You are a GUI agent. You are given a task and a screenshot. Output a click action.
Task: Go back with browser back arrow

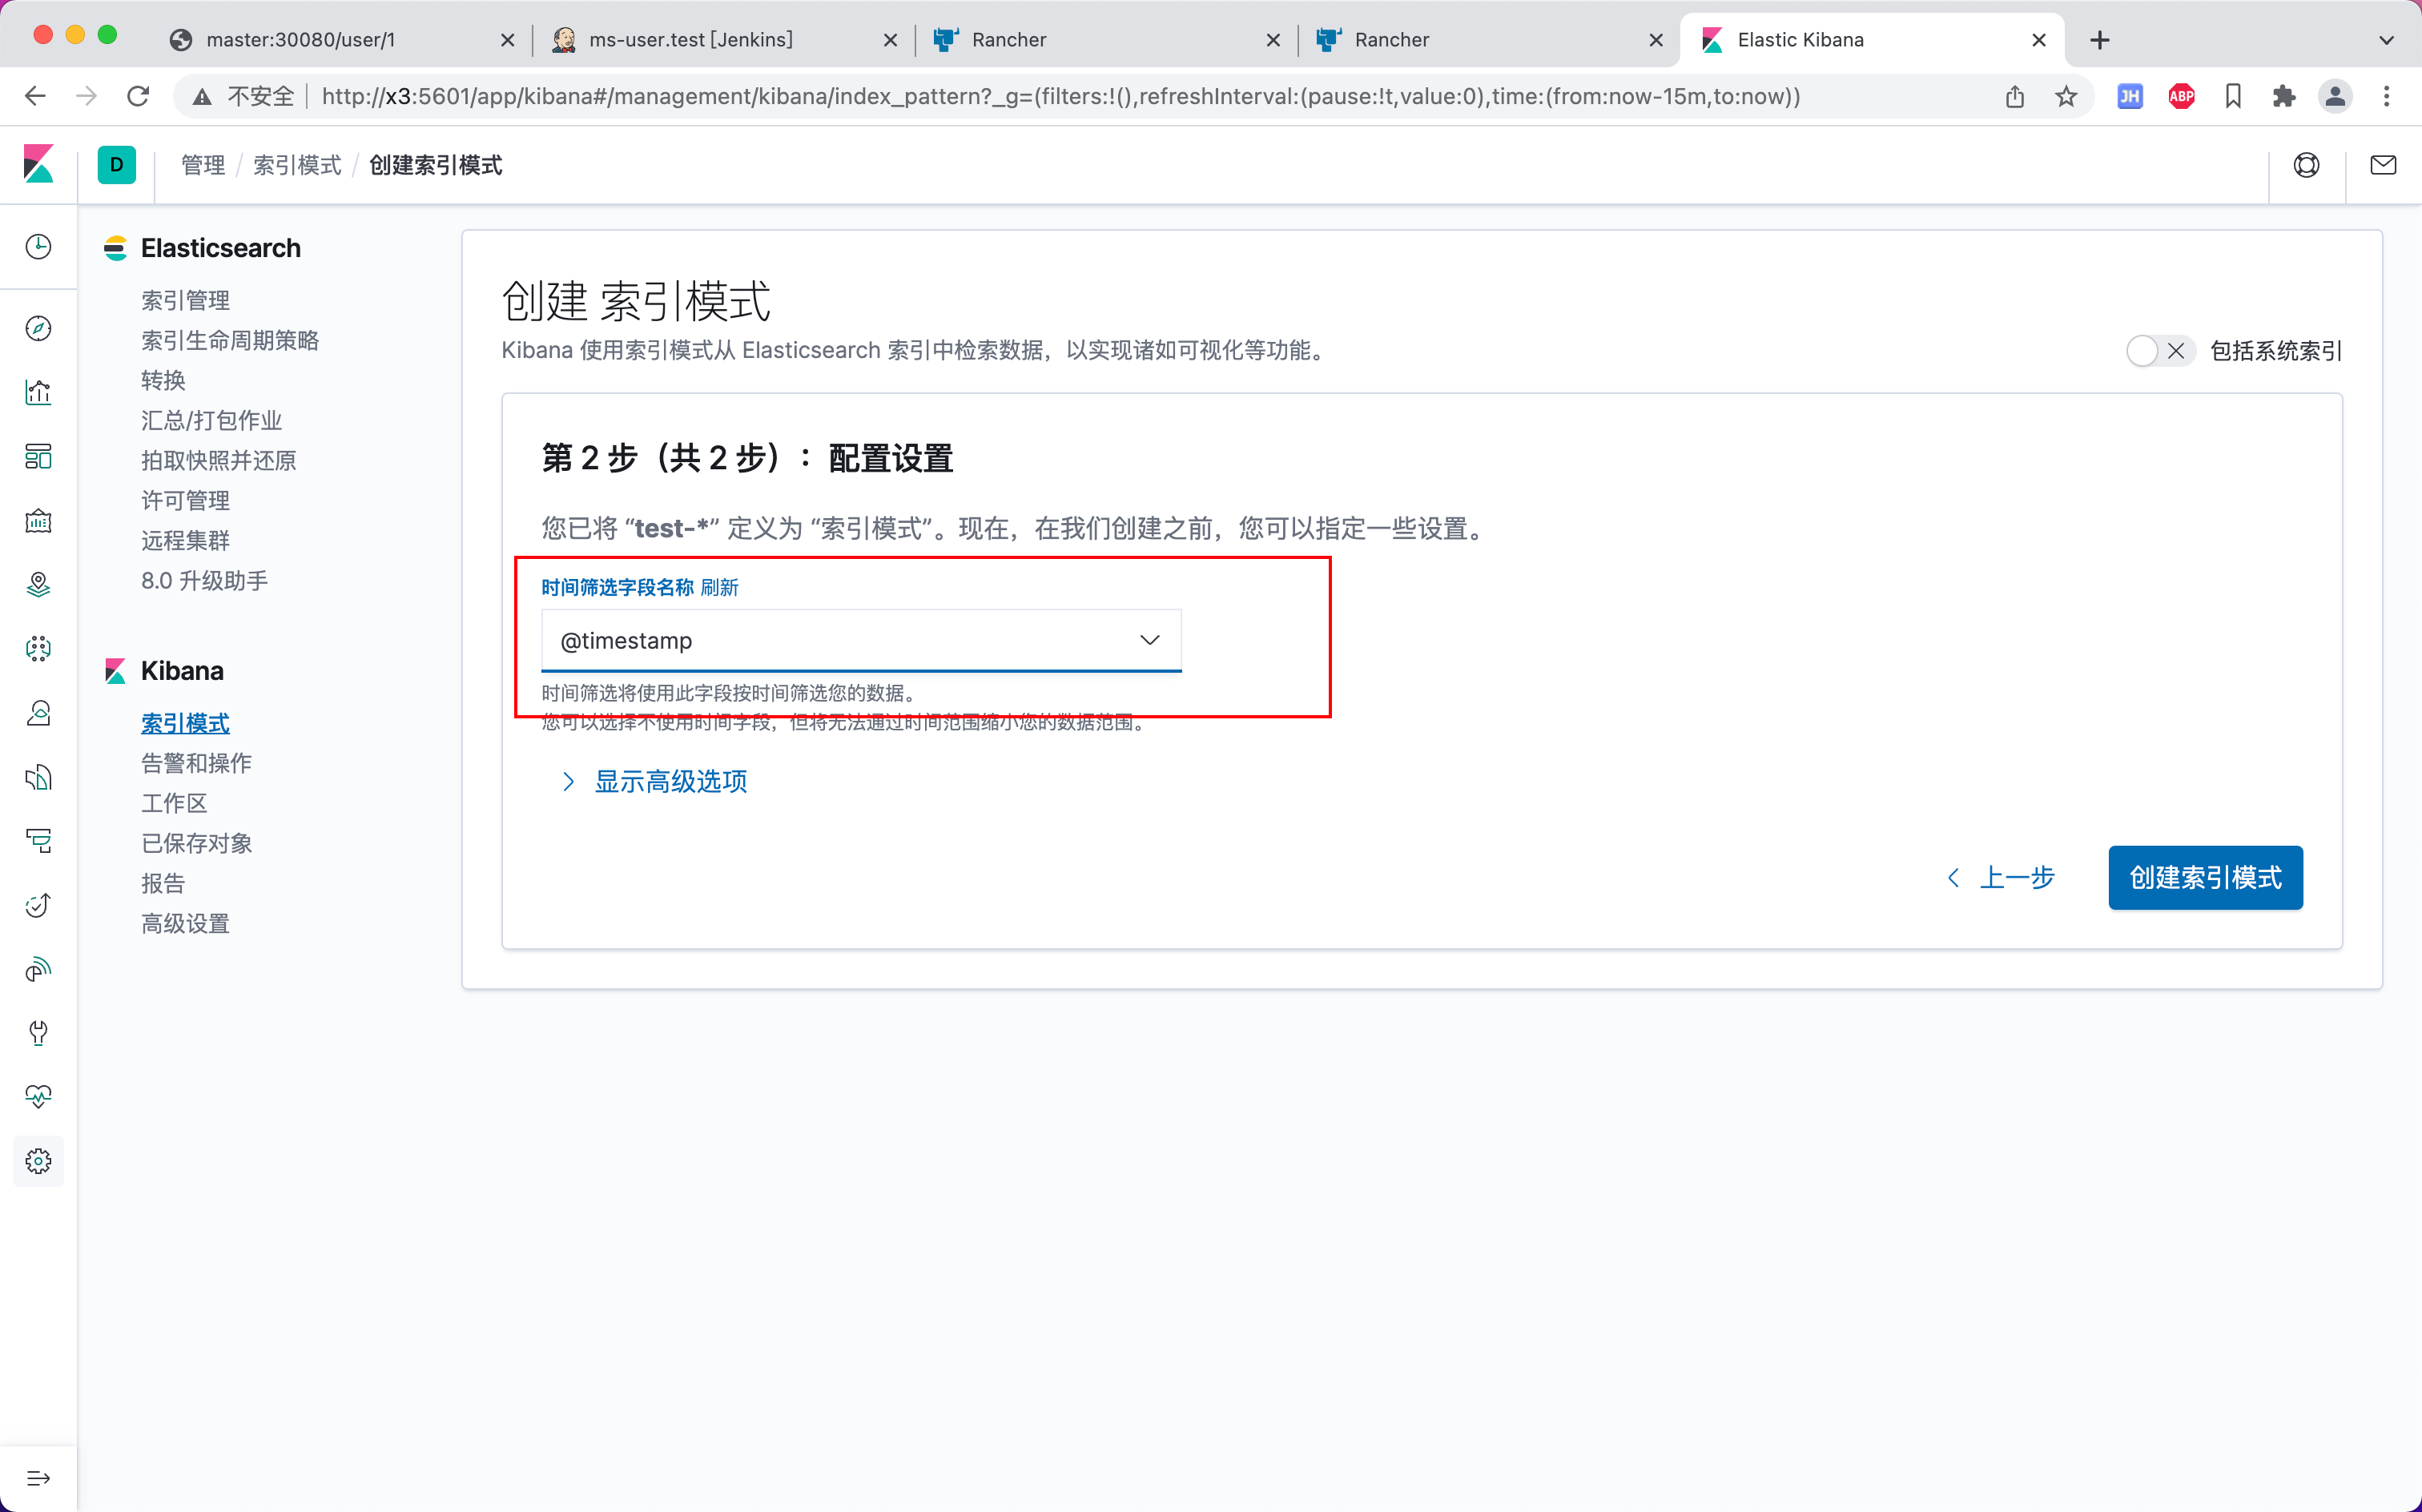tap(35, 96)
